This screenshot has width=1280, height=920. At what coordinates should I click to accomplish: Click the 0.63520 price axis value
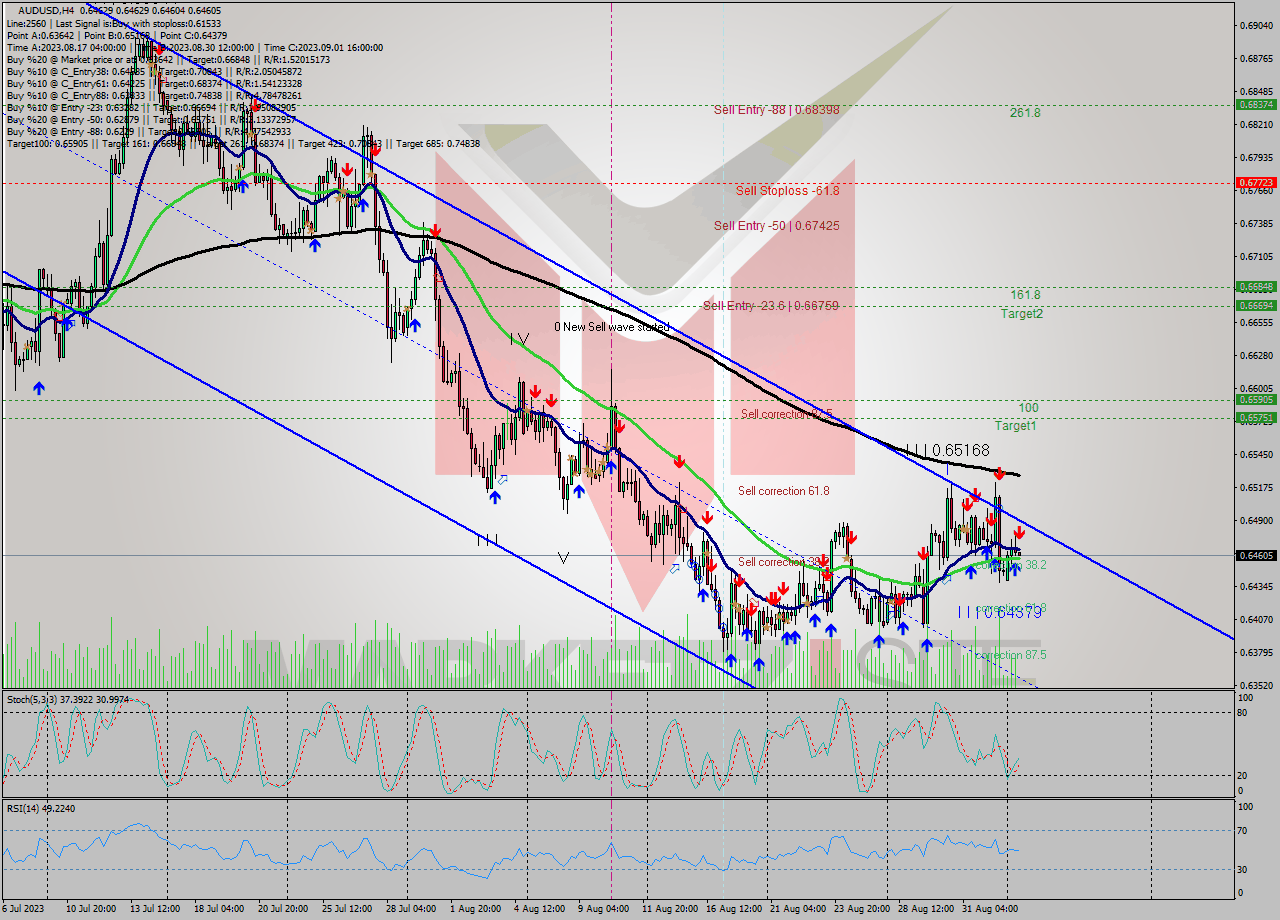(1255, 686)
